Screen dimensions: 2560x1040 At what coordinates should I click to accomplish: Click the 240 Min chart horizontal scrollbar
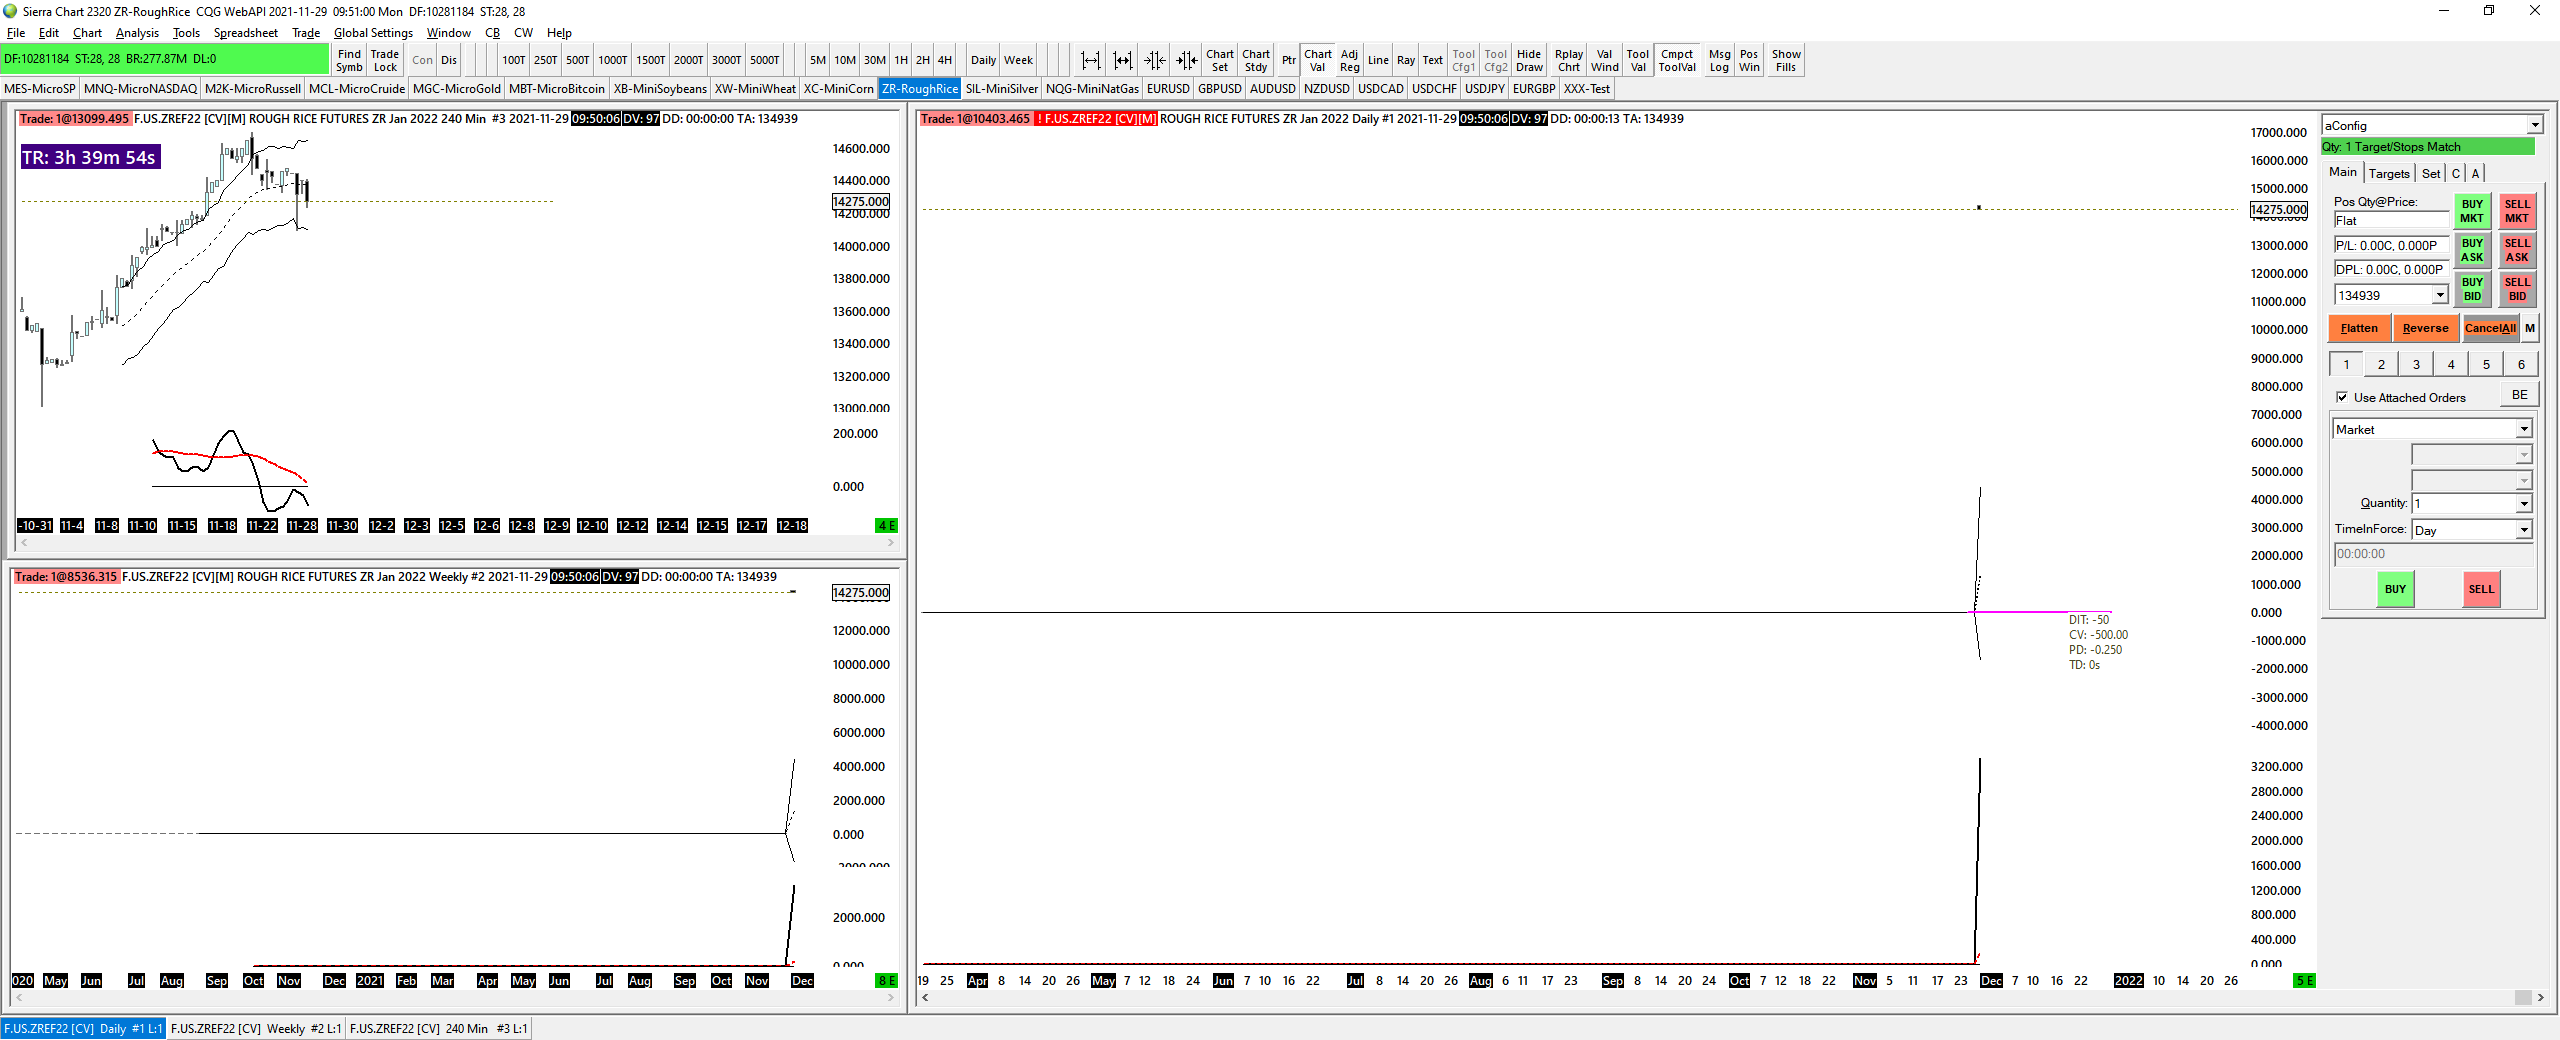456,543
